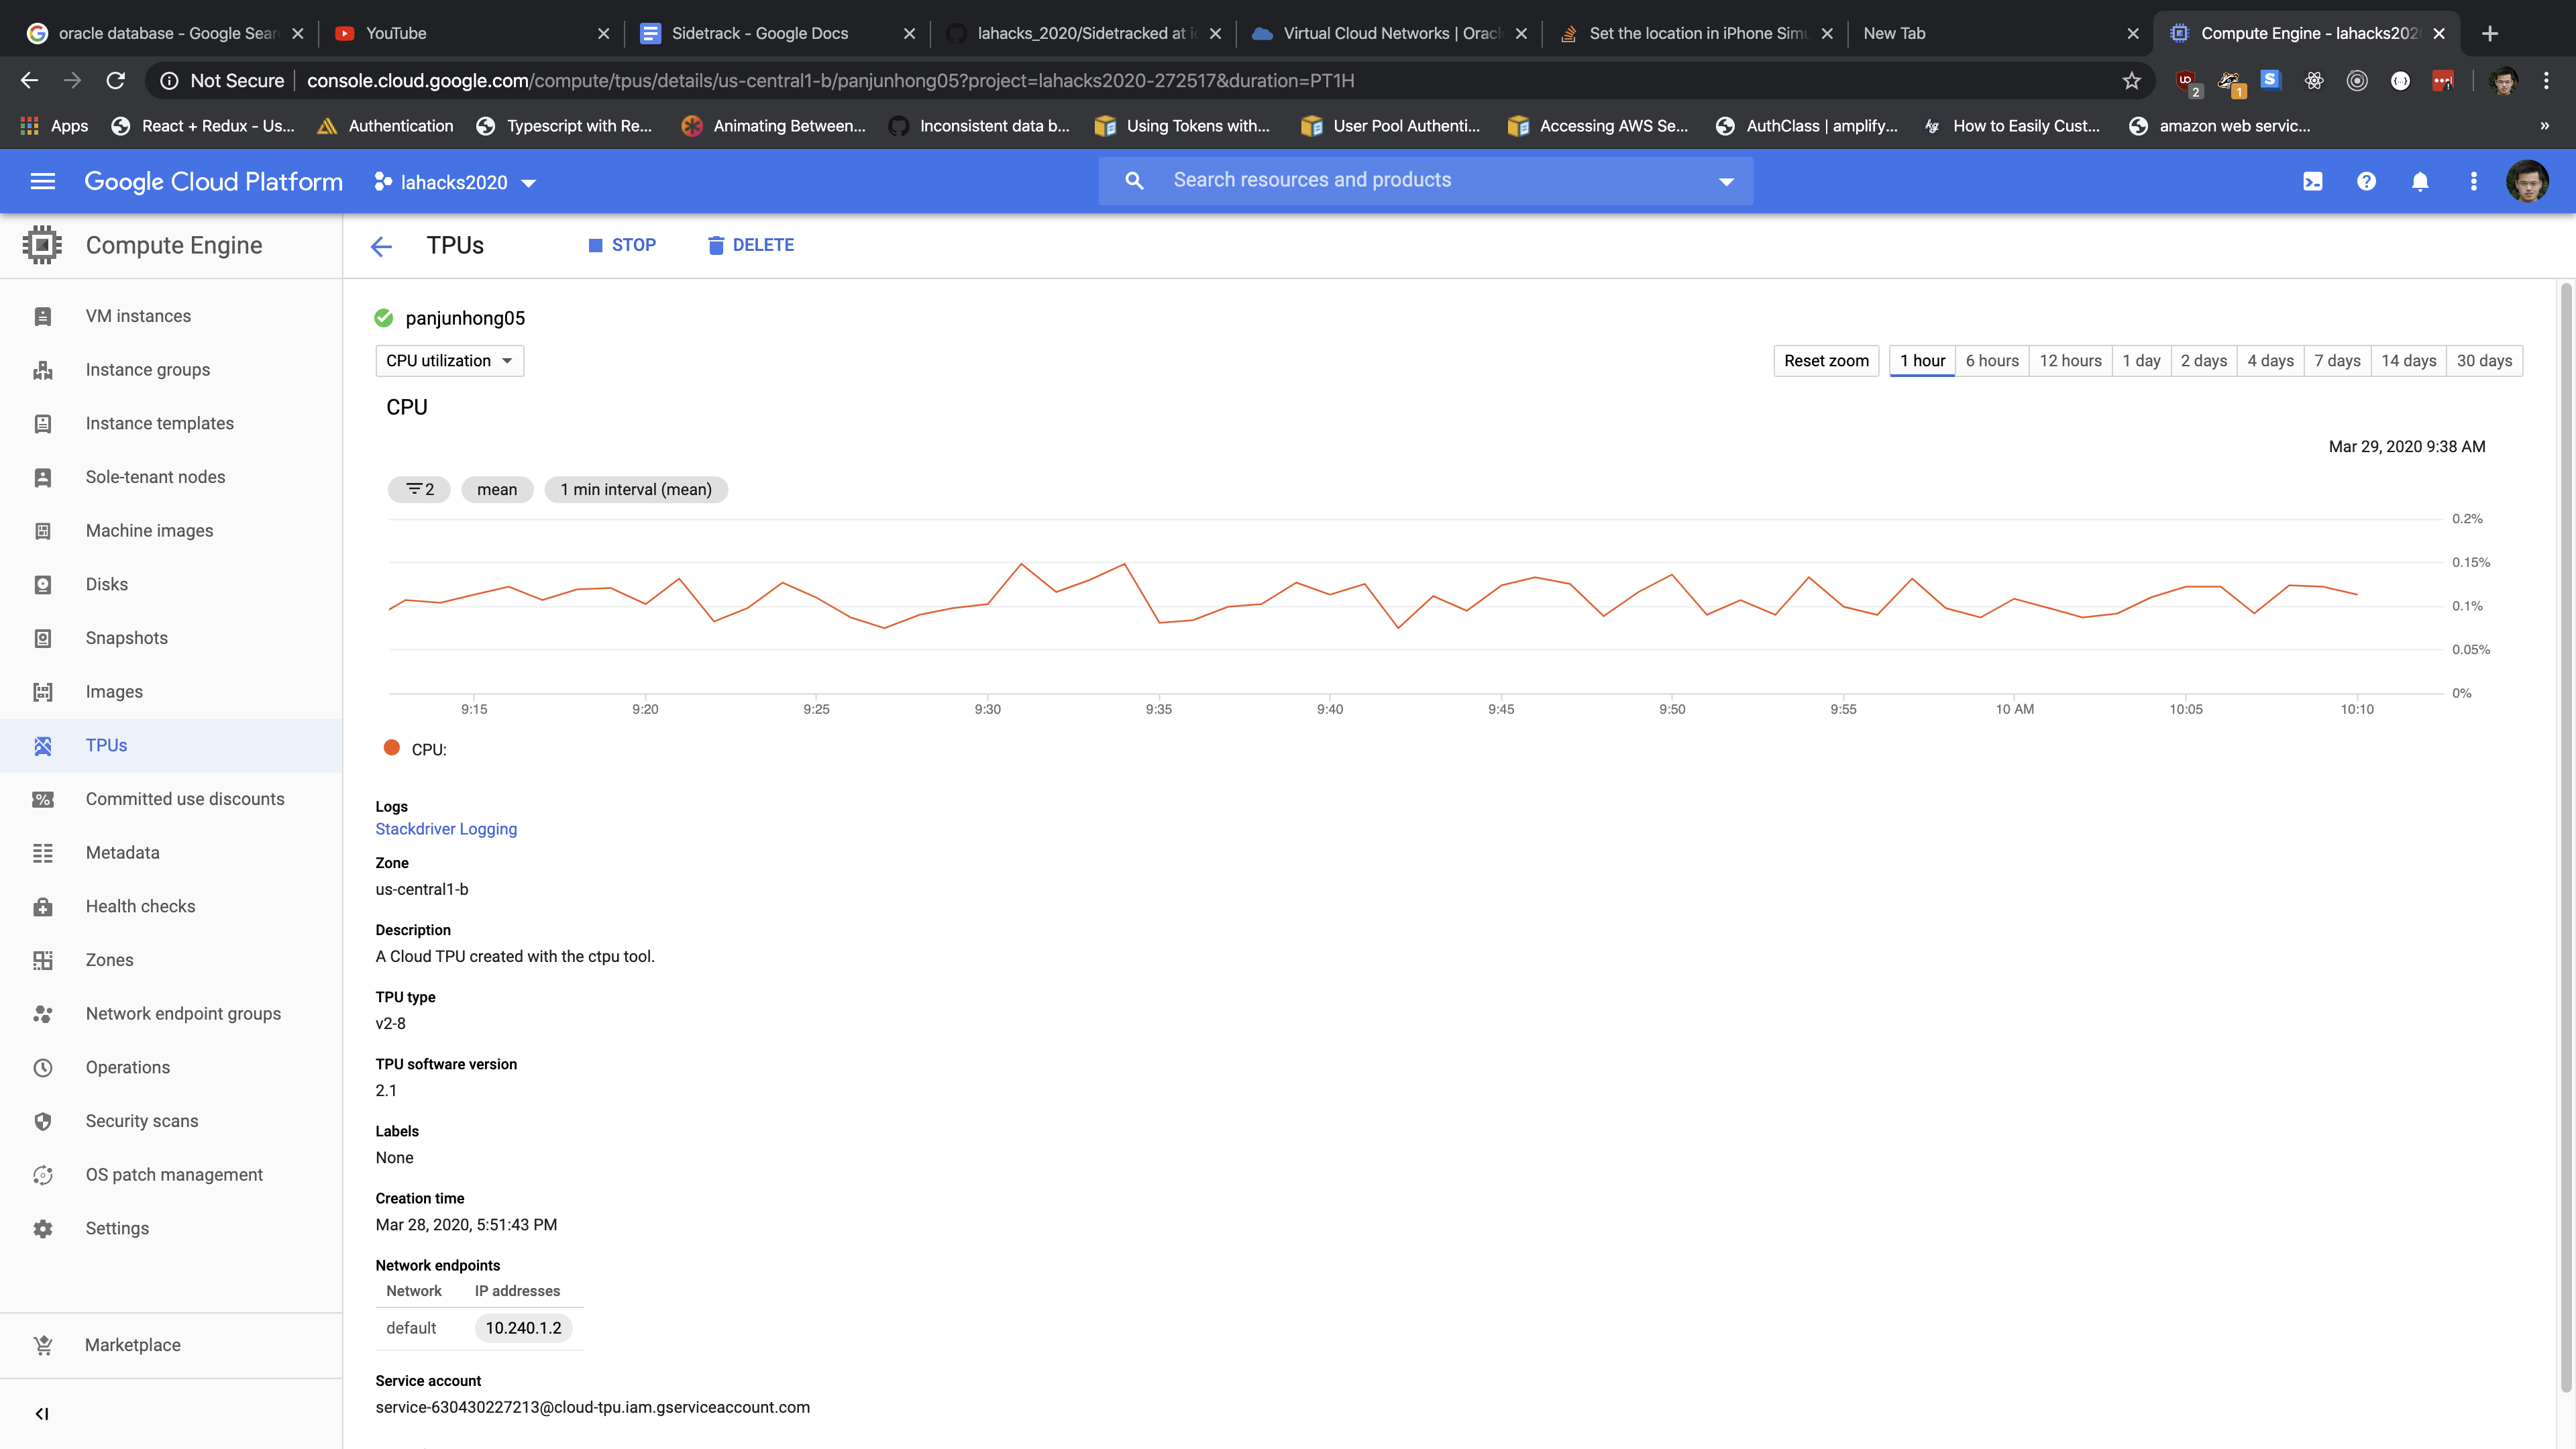This screenshot has height=1449, width=2576.
Task: Open the hamburger navigation menu
Action: pyautogui.click(x=42, y=181)
